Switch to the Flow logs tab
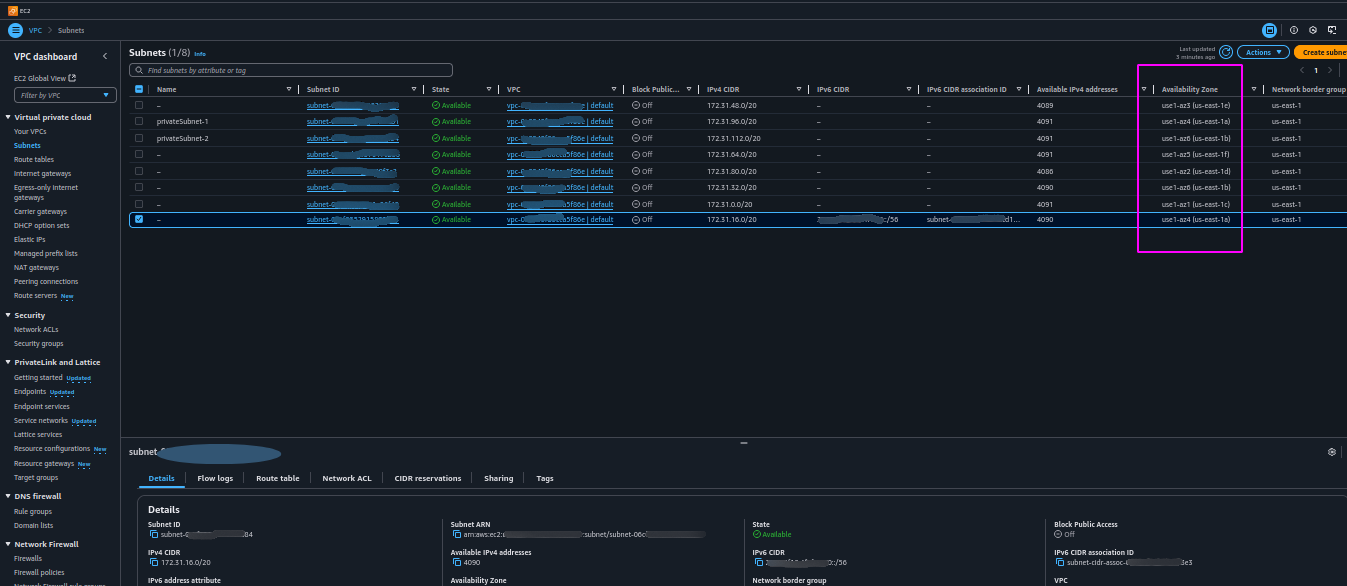Image resolution: width=1347 pixels, height=586 pixels. point(215,478)
